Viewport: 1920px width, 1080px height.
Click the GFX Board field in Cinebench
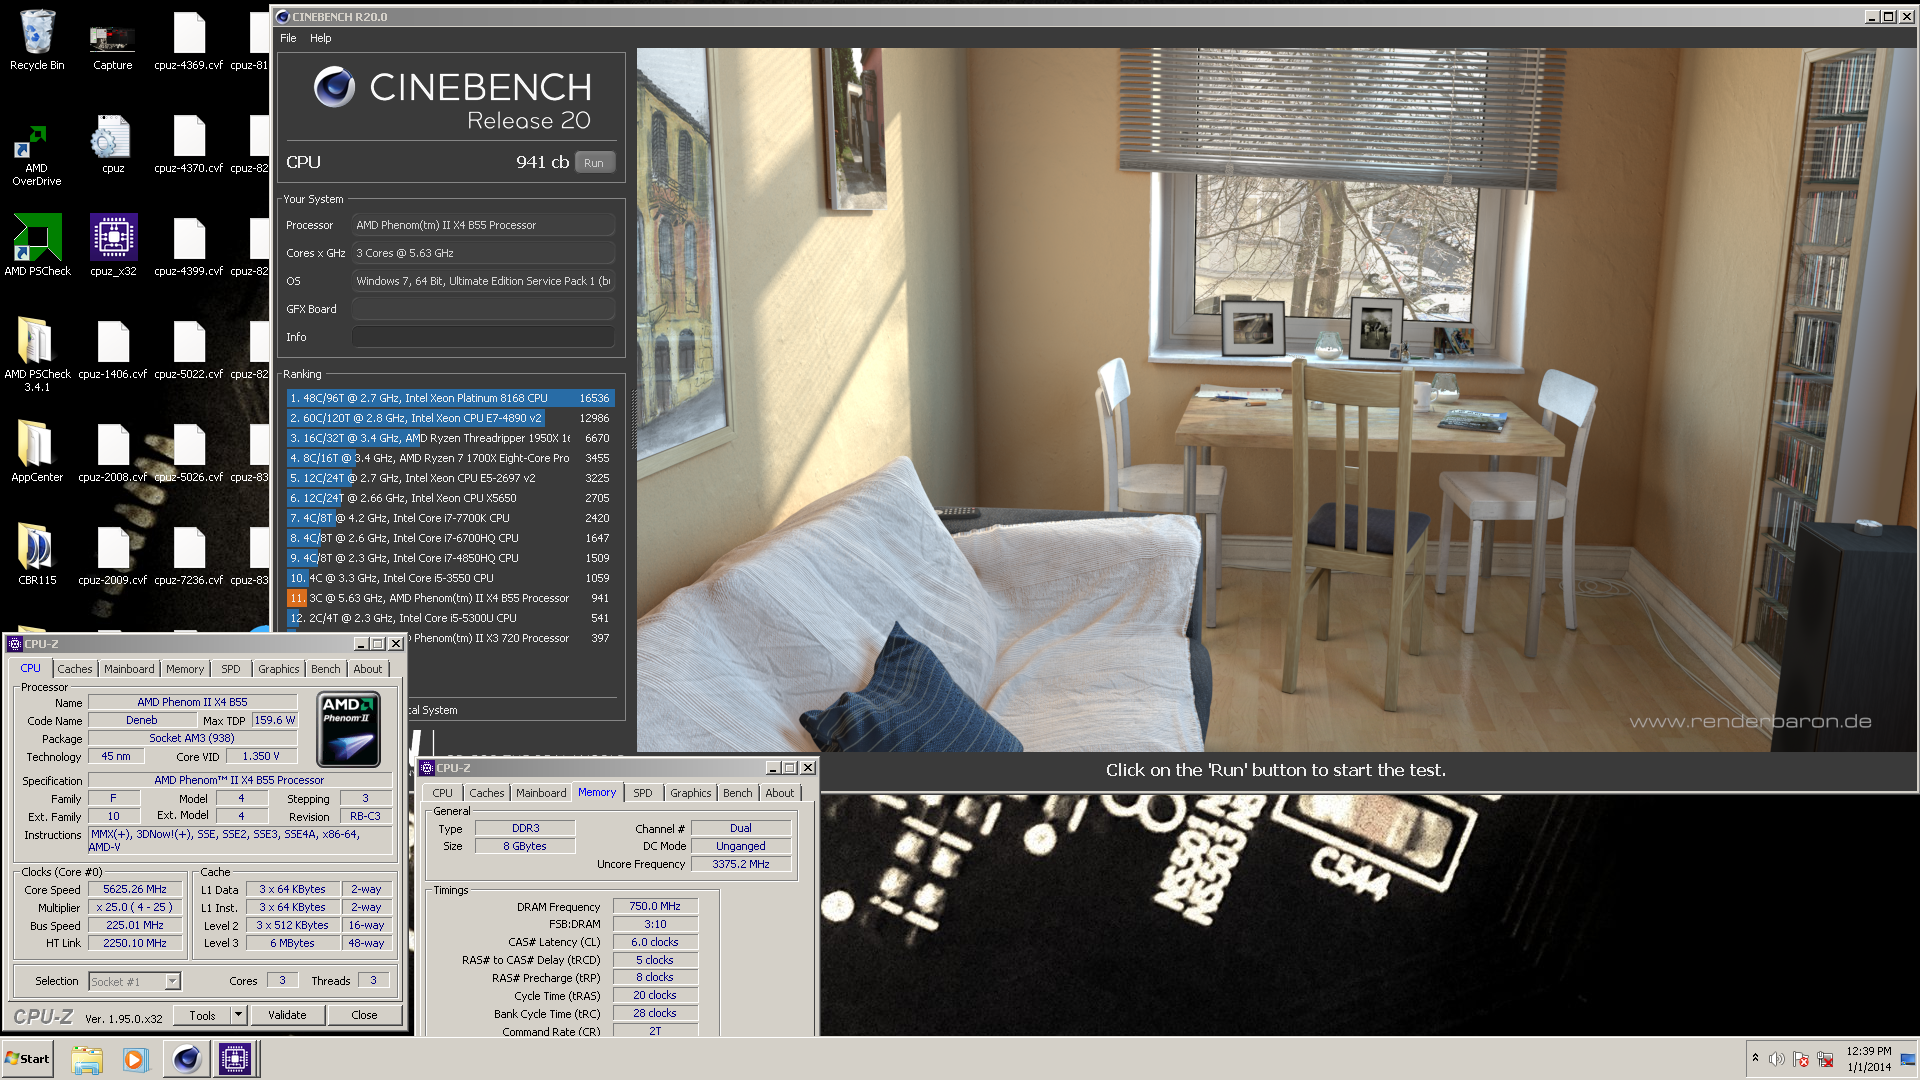[483, 309]
